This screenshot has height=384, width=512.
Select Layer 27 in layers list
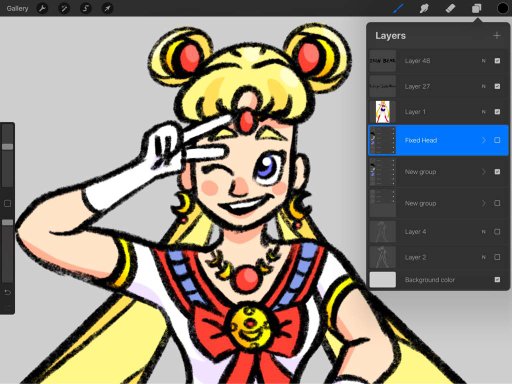pyautogui.click(x=438, y=86)
